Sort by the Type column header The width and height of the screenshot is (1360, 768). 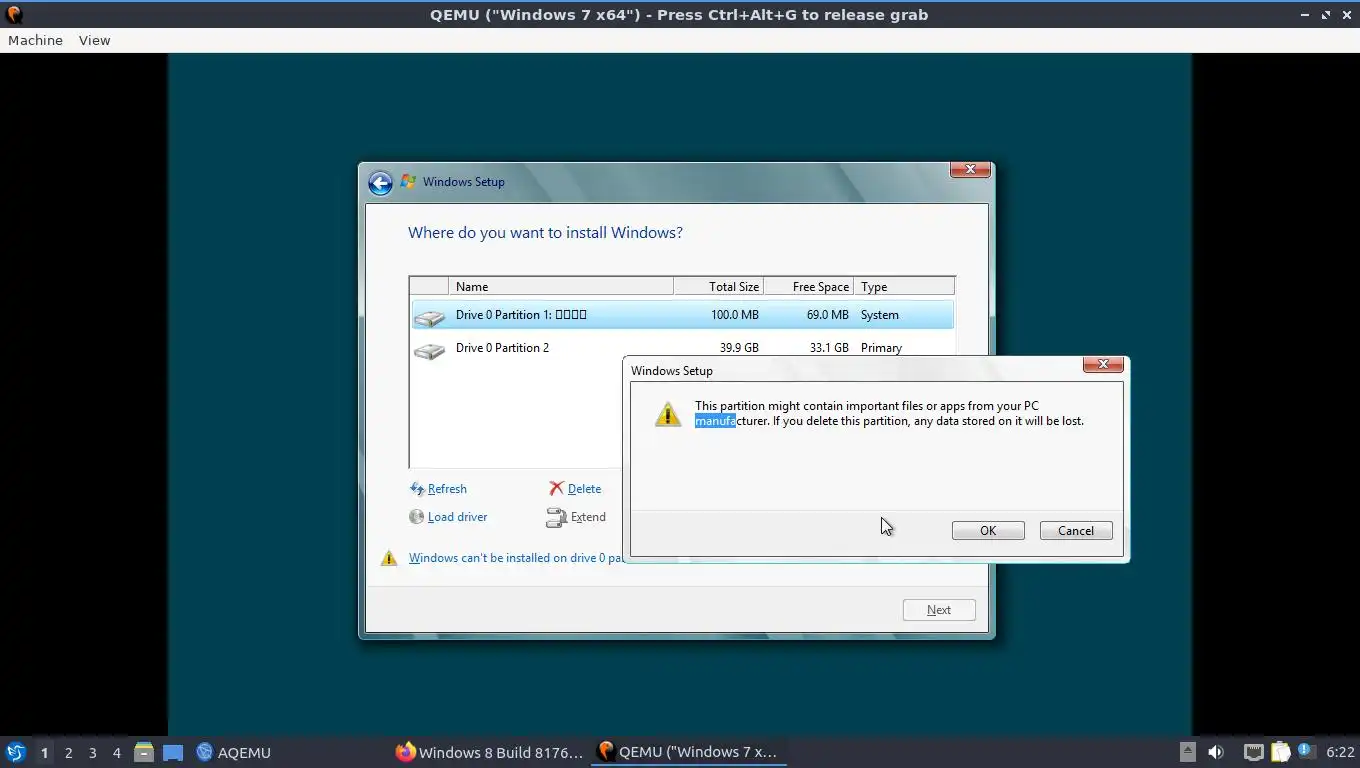click(904, 286)
